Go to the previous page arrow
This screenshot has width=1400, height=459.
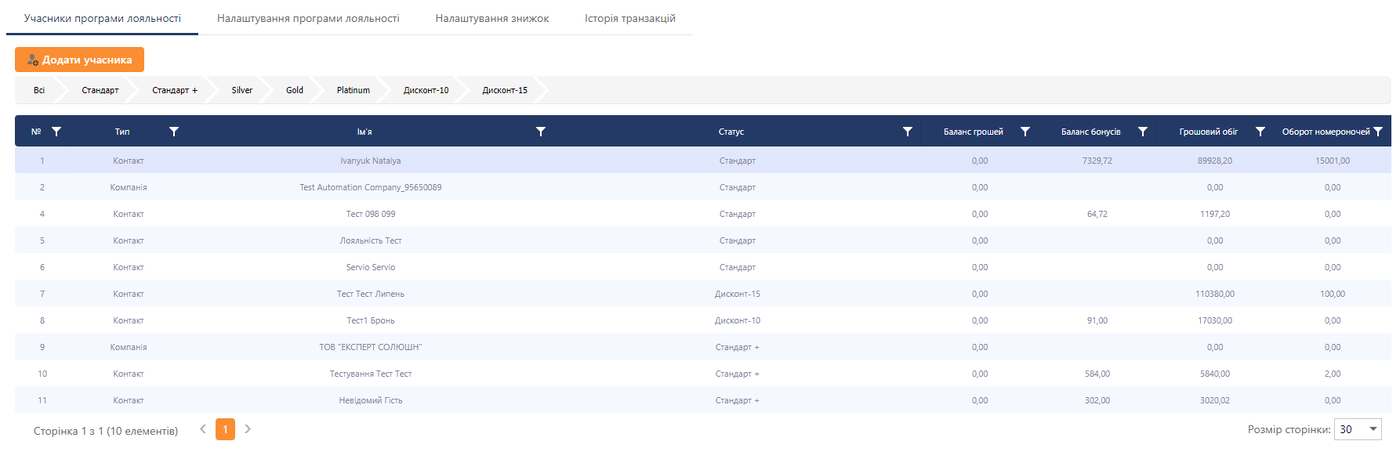click(x=203, y=429)
